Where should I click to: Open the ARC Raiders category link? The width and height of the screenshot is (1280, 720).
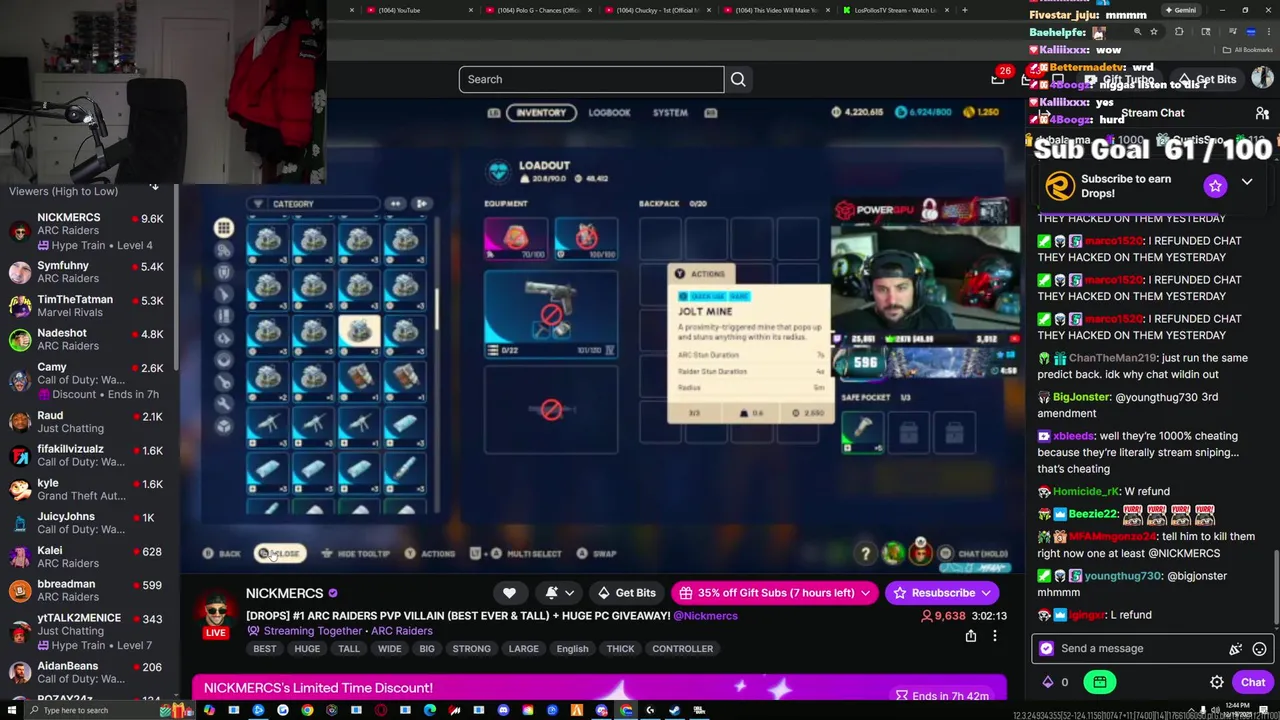click(x=400, y=631)
